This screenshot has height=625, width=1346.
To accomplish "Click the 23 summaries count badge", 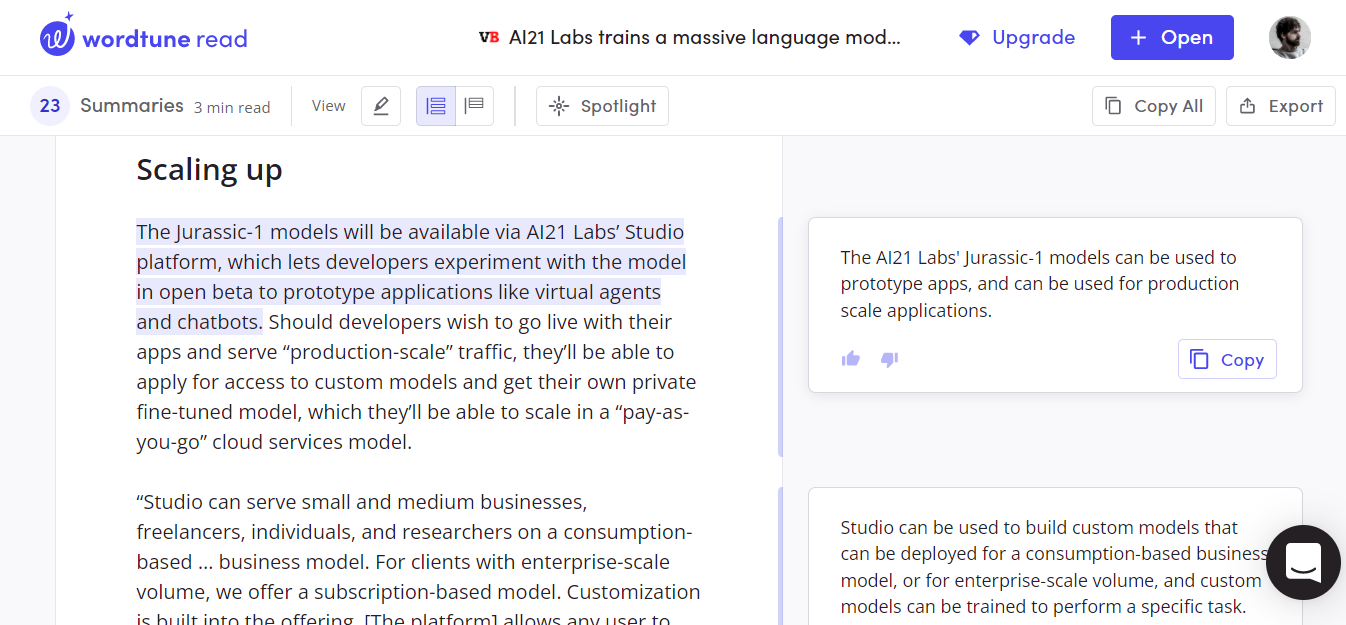I will (x=50, y=106).
